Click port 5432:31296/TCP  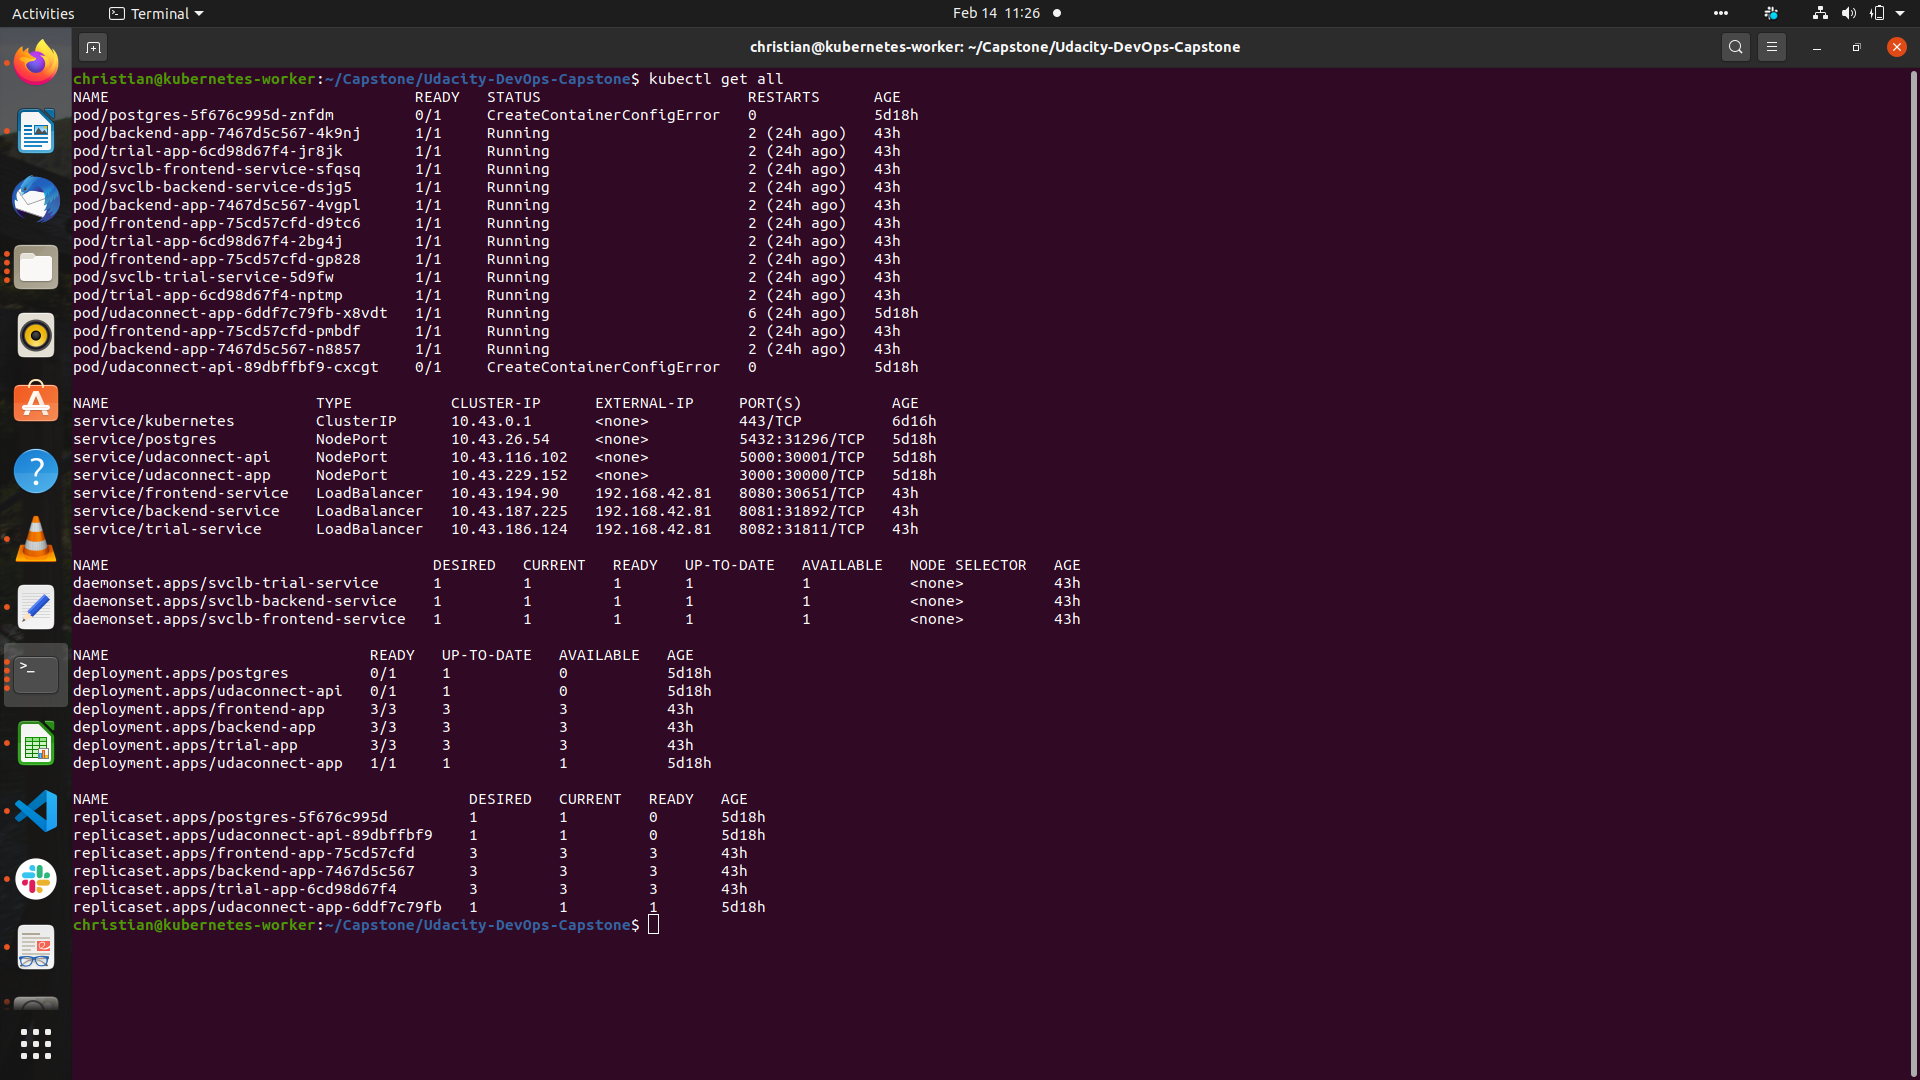tap(802, 439)
